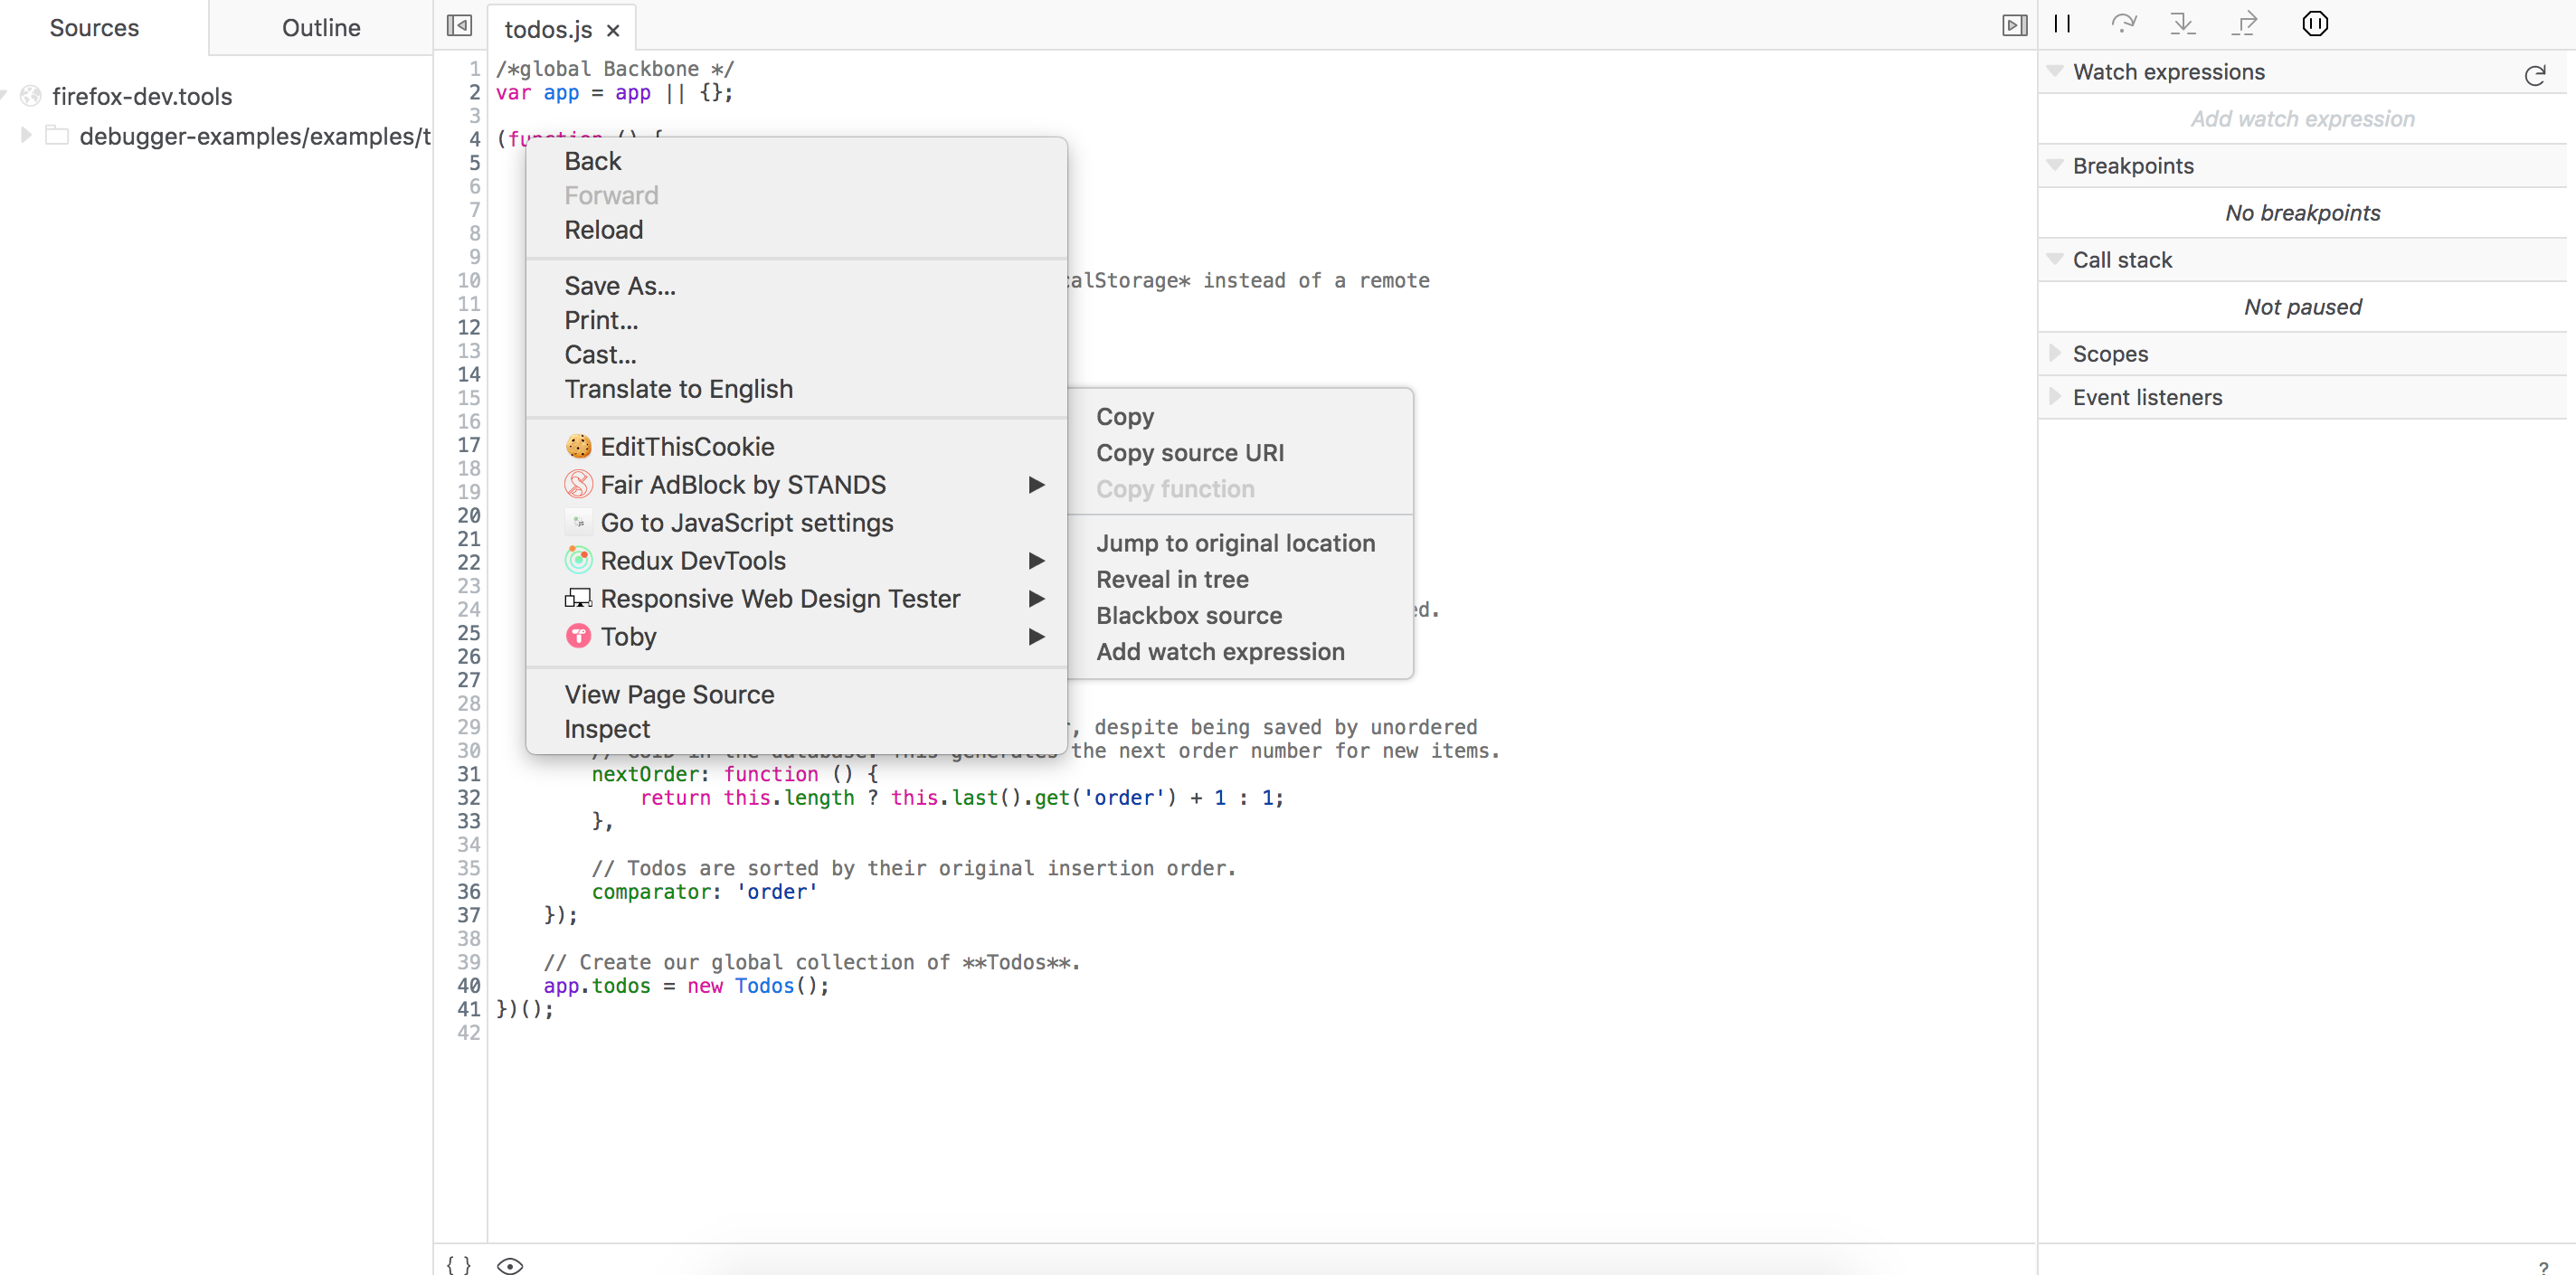Image resolution: width=2576 pixels, height=1275 pixels.
Task: Pretty print source with braces icon
Action: (459, 1264)
